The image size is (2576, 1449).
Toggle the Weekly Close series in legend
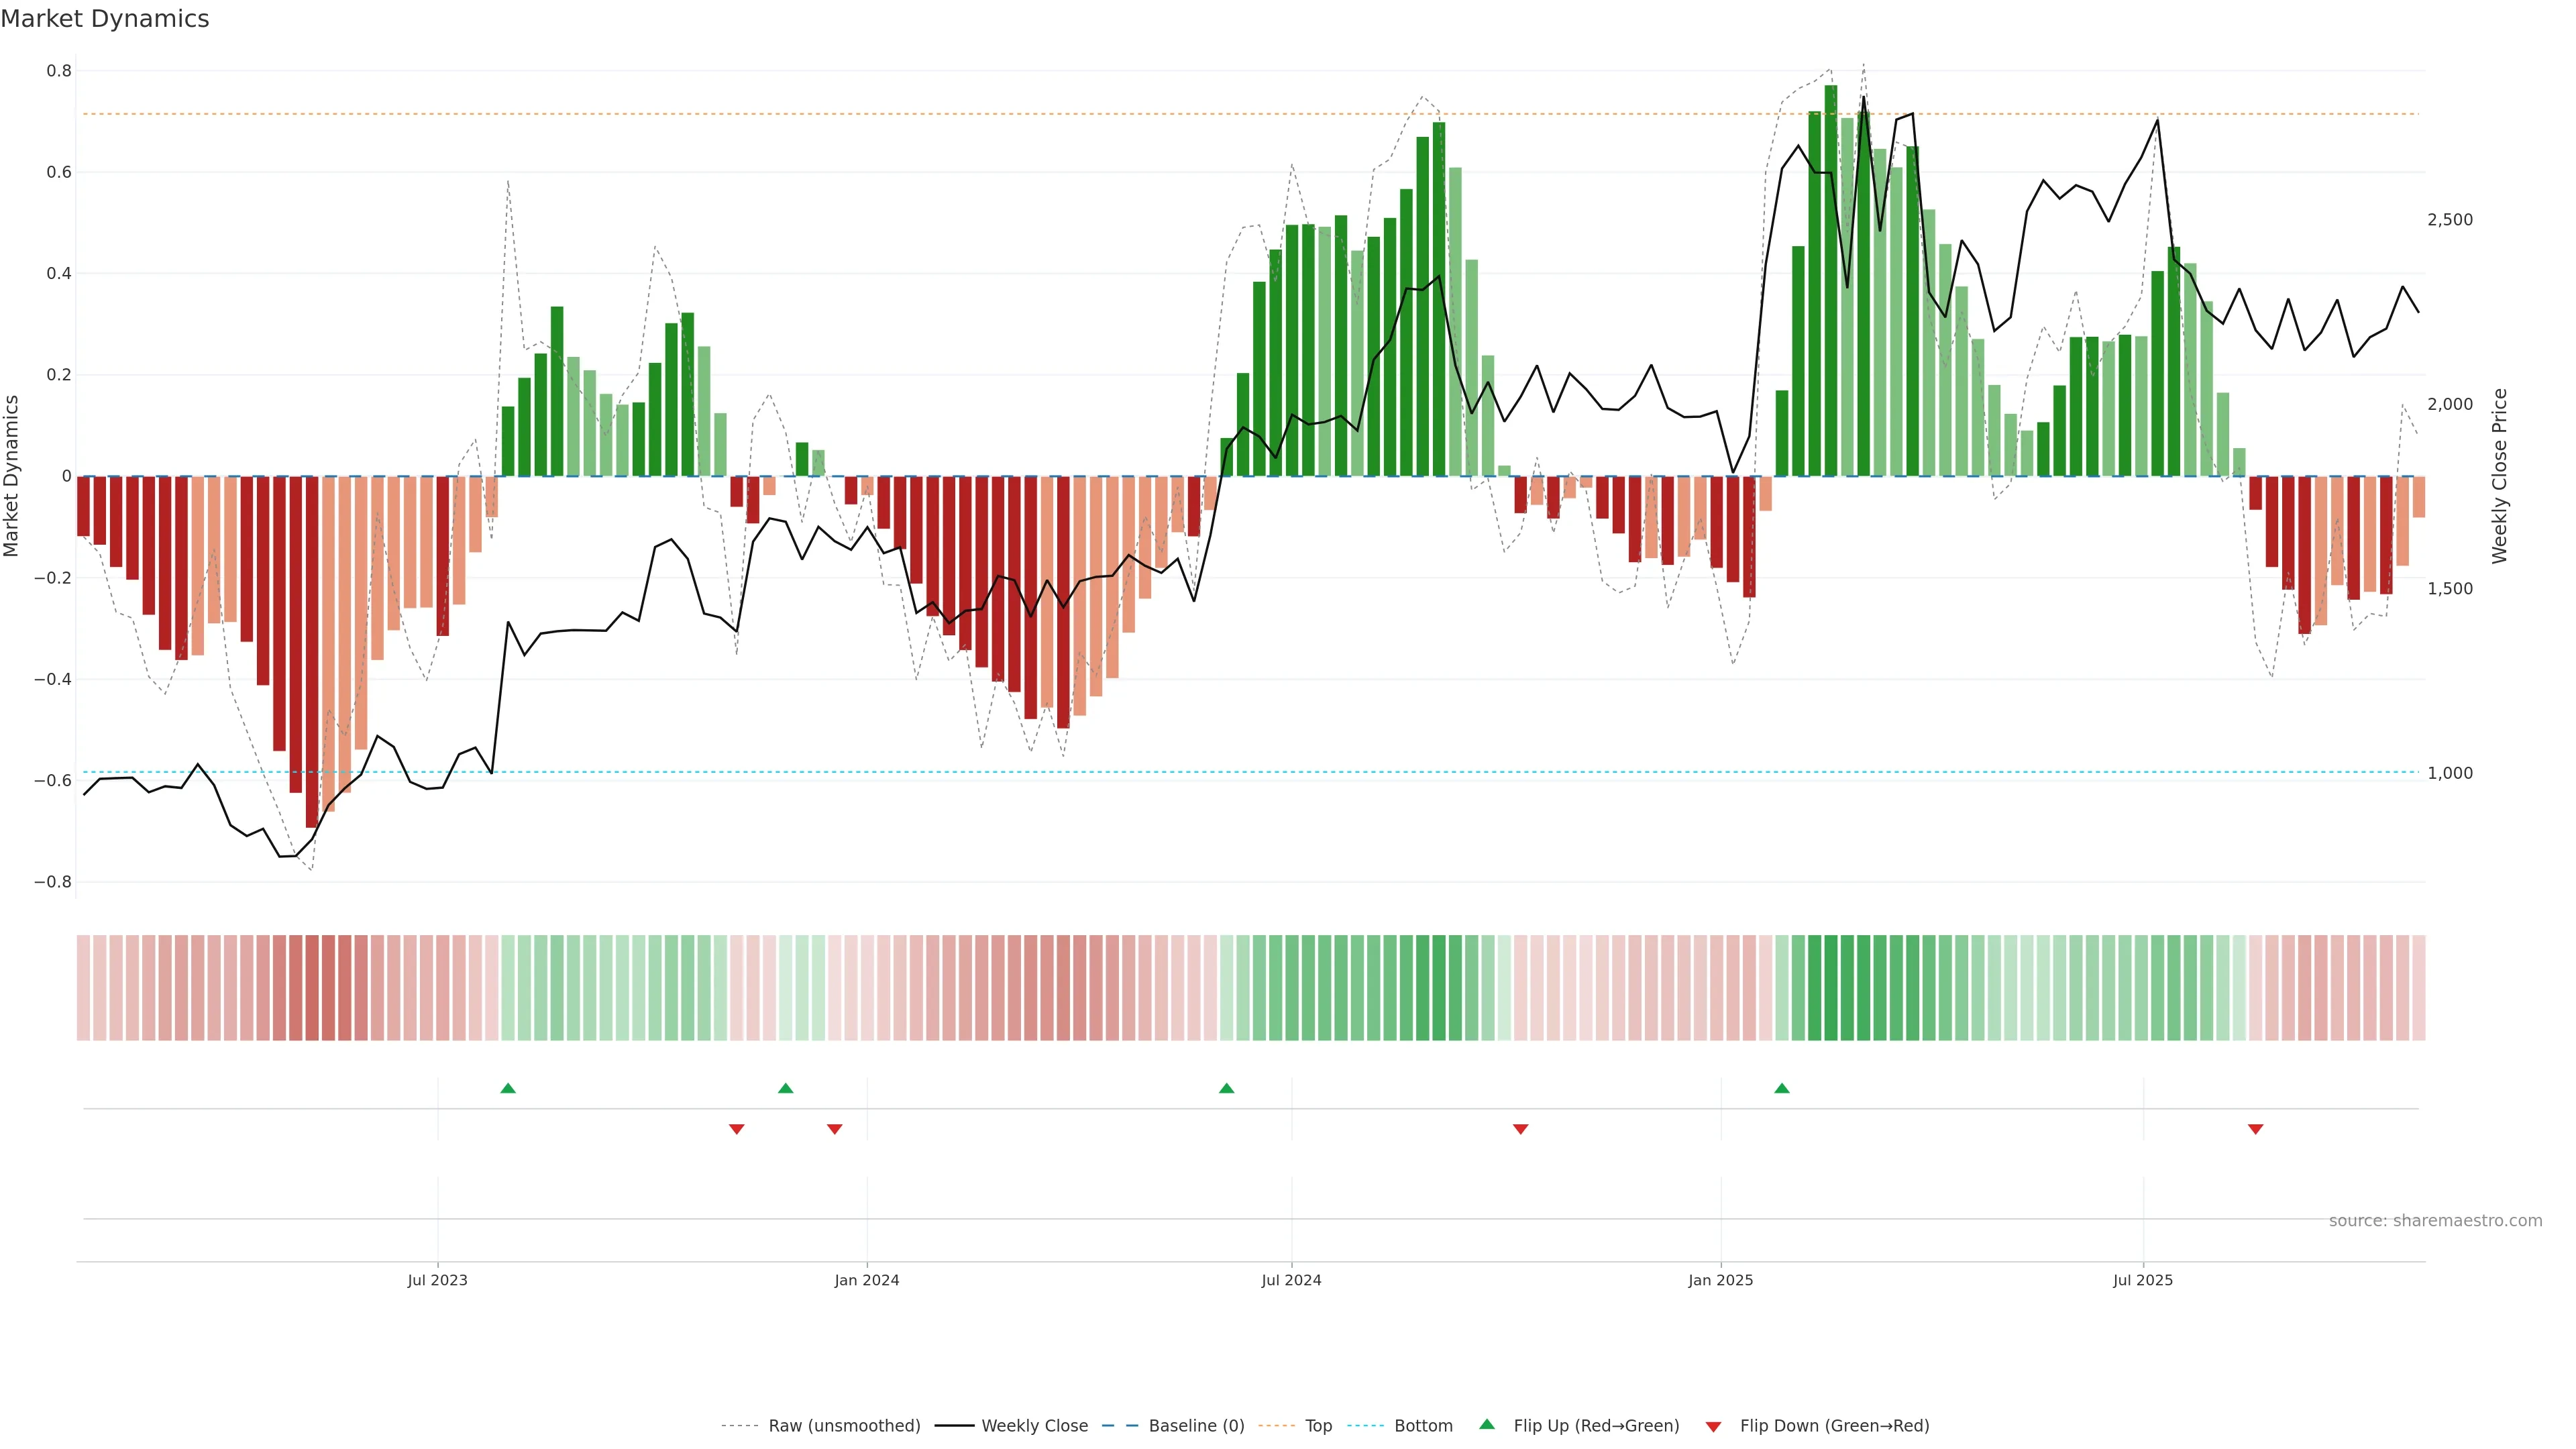coord(1034,1426)
